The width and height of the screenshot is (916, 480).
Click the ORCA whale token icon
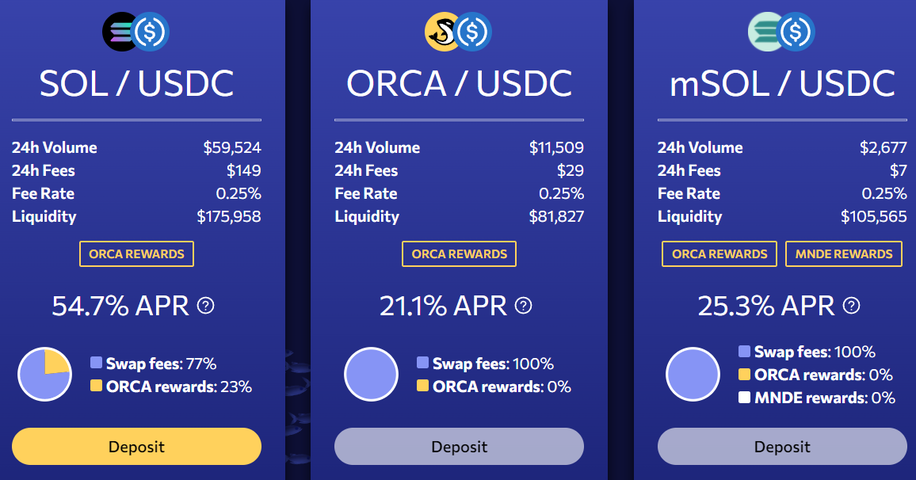pos(441,32)
